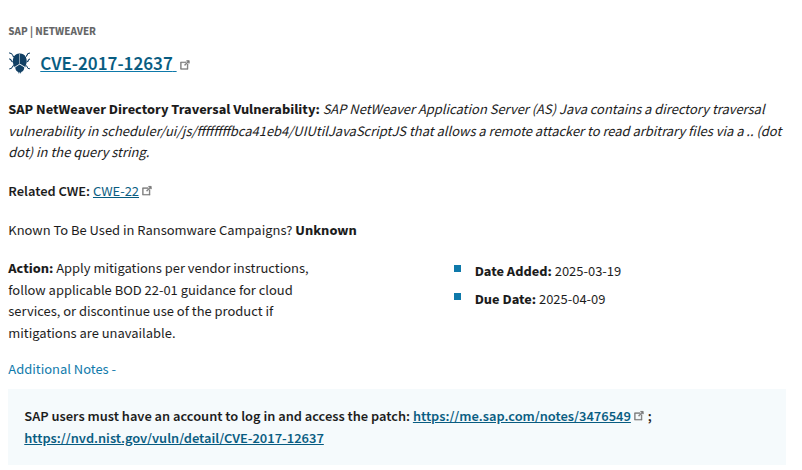Viewport: 802px width, 470px height.
Task: Open the me.sap.com notes 3476549 link
Action: point(522,416)
